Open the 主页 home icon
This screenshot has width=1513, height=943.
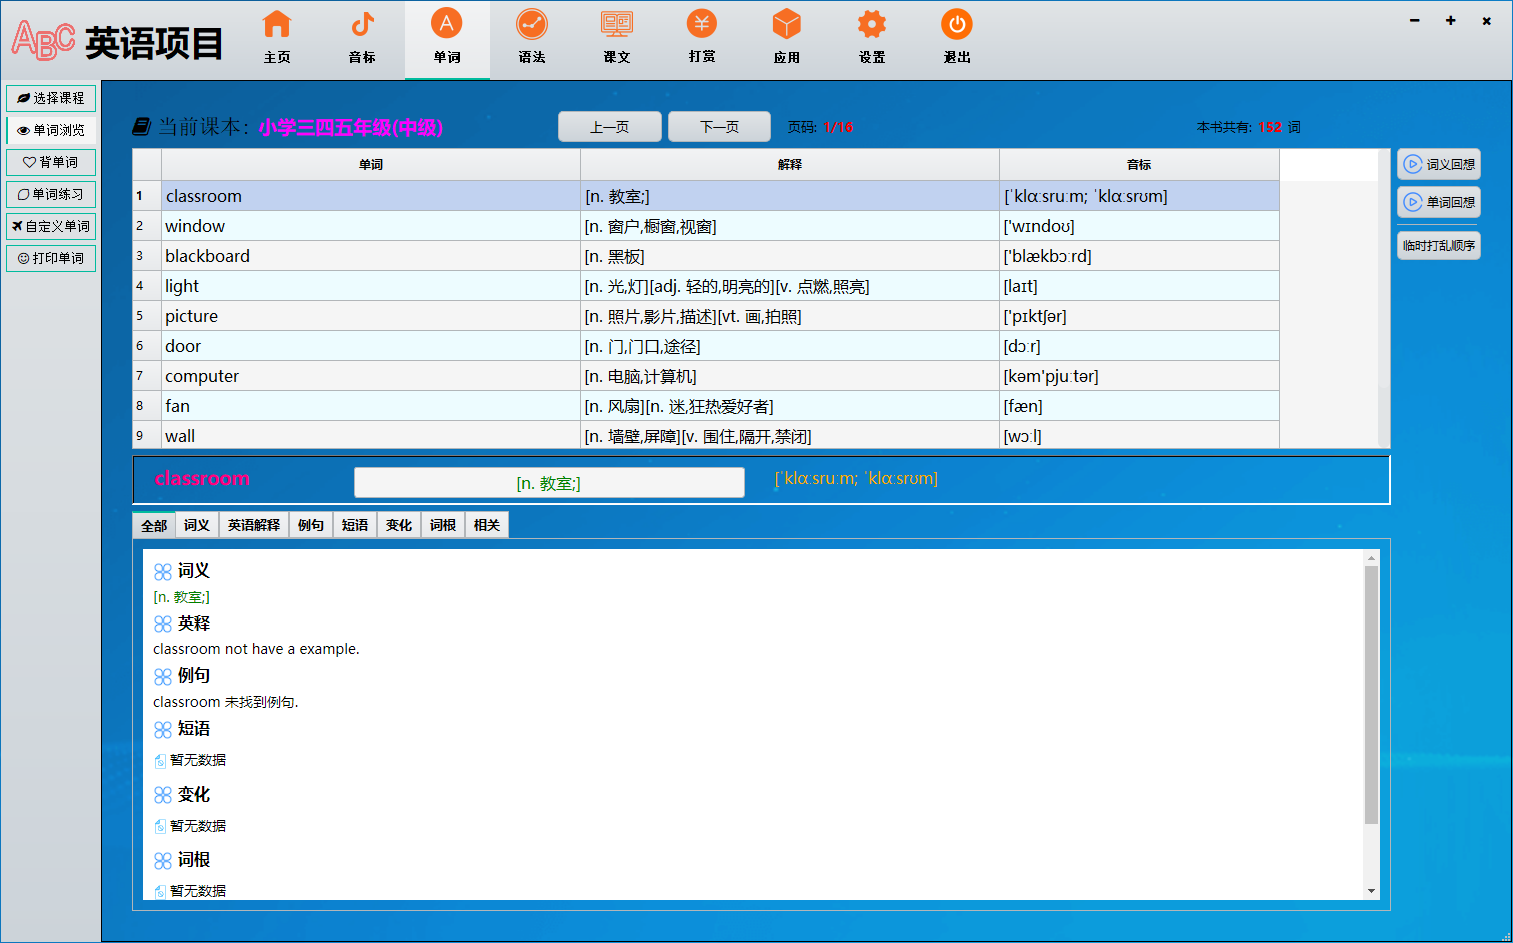[277, 24]
